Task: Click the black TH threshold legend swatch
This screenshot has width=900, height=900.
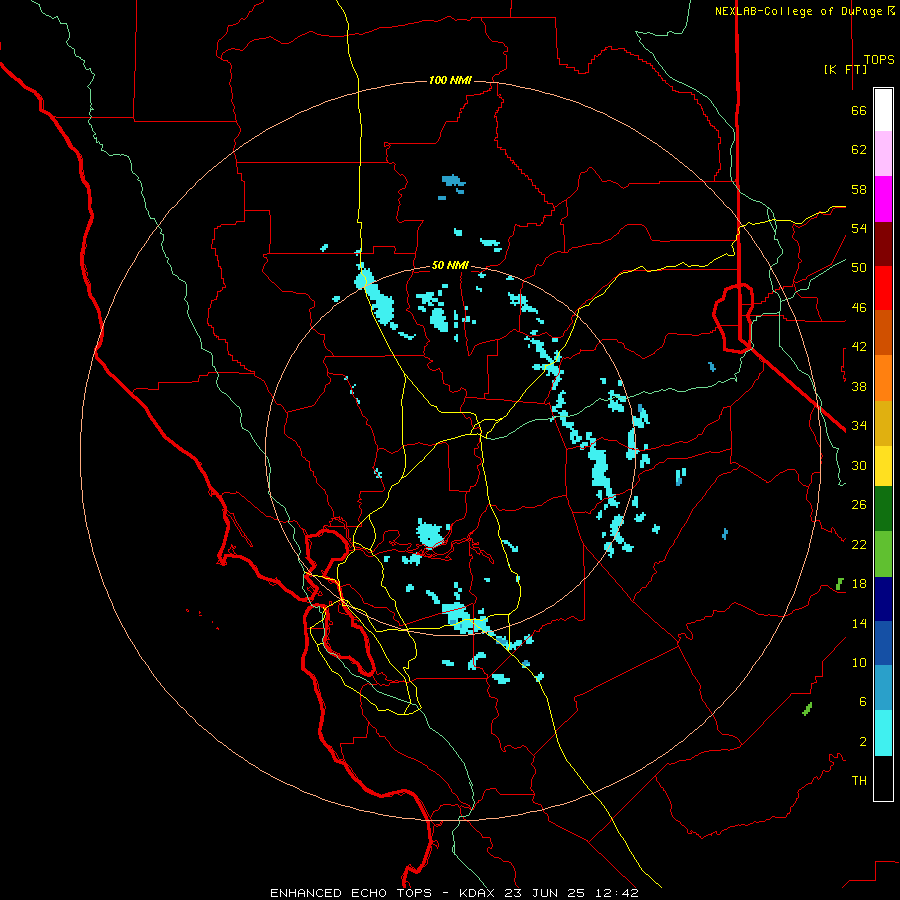Action: coord(883,778)
